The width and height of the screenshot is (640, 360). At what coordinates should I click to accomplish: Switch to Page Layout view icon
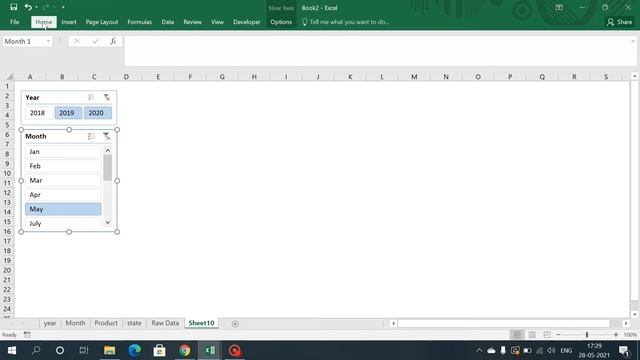pyautogui.click(x=532, y=335)
